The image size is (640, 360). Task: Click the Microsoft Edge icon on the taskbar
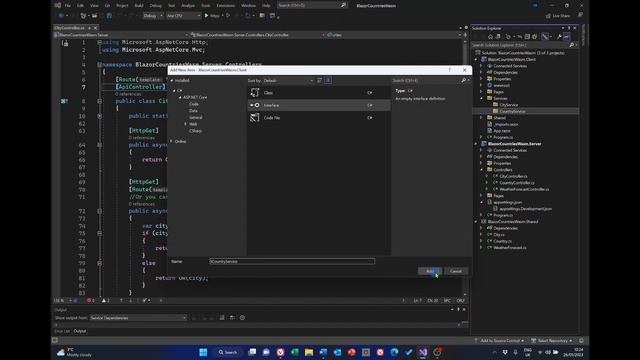[394, 352]
